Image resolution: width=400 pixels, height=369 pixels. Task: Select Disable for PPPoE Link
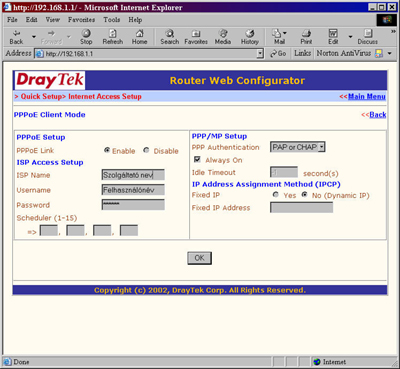(x=146, y=150)
